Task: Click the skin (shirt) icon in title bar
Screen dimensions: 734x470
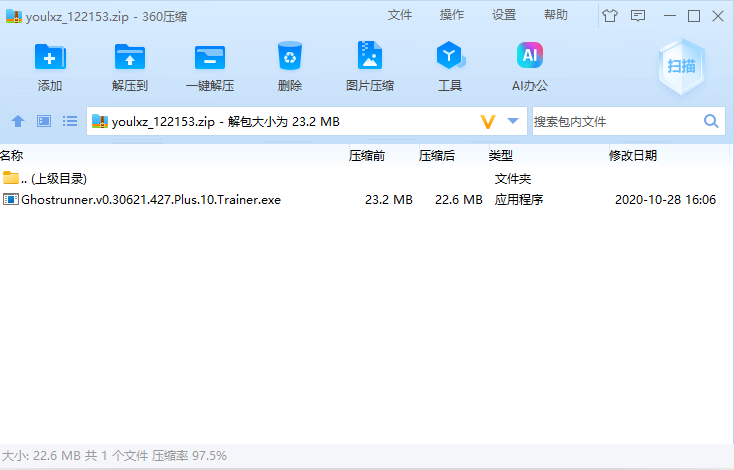Action: 610,16
